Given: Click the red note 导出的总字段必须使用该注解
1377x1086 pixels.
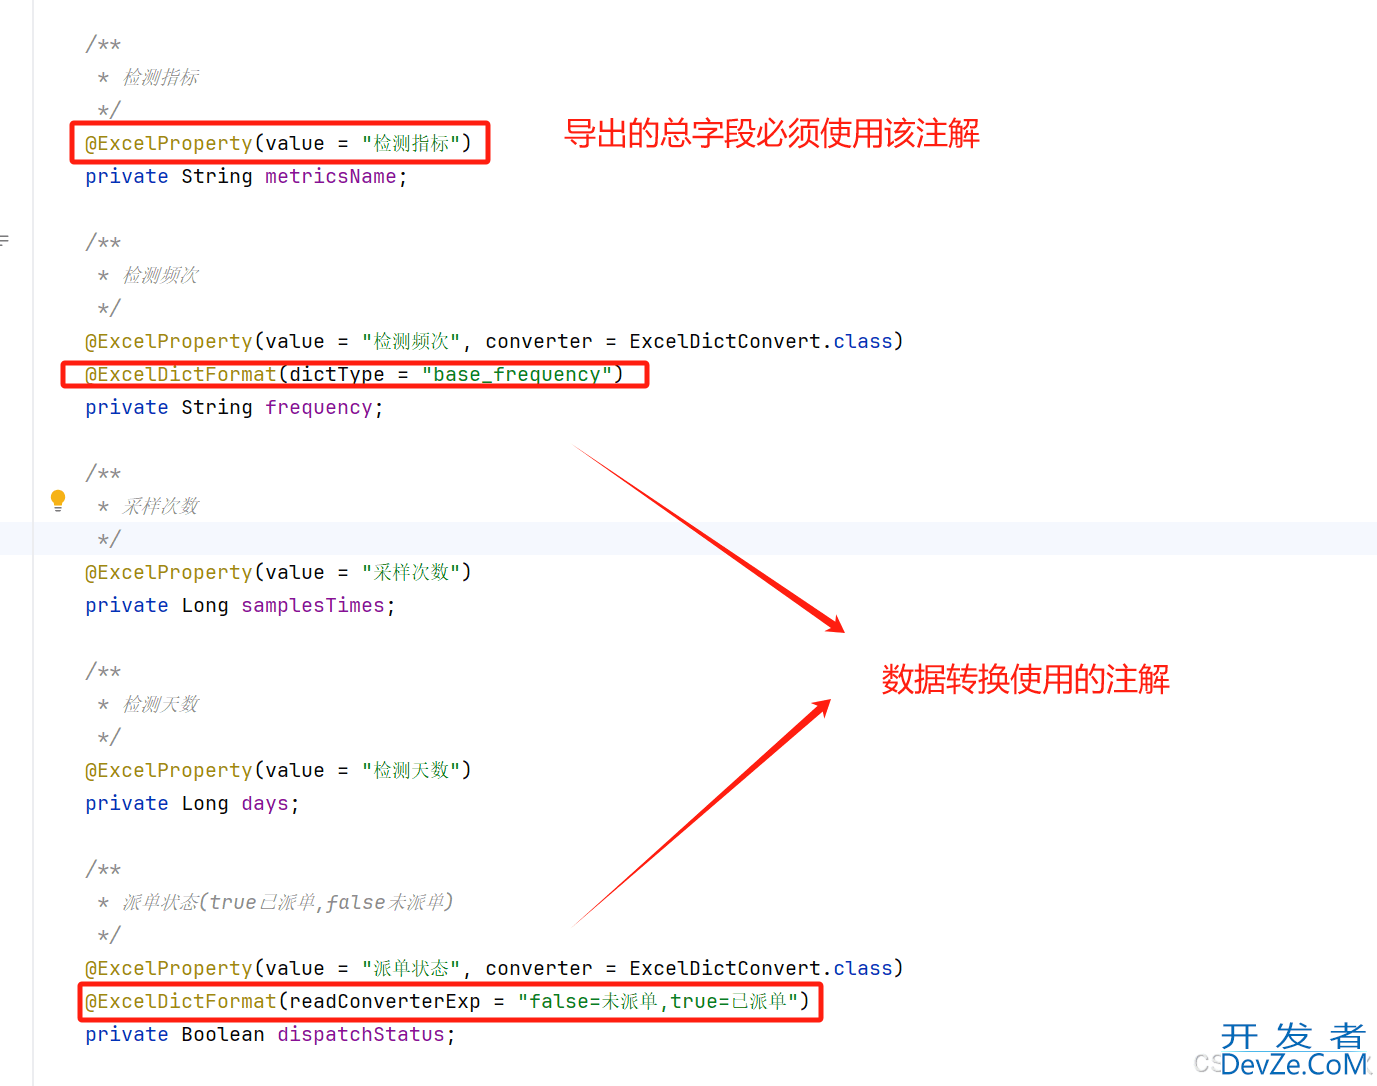Looking at the screenshot, I should tap(772, 133).
